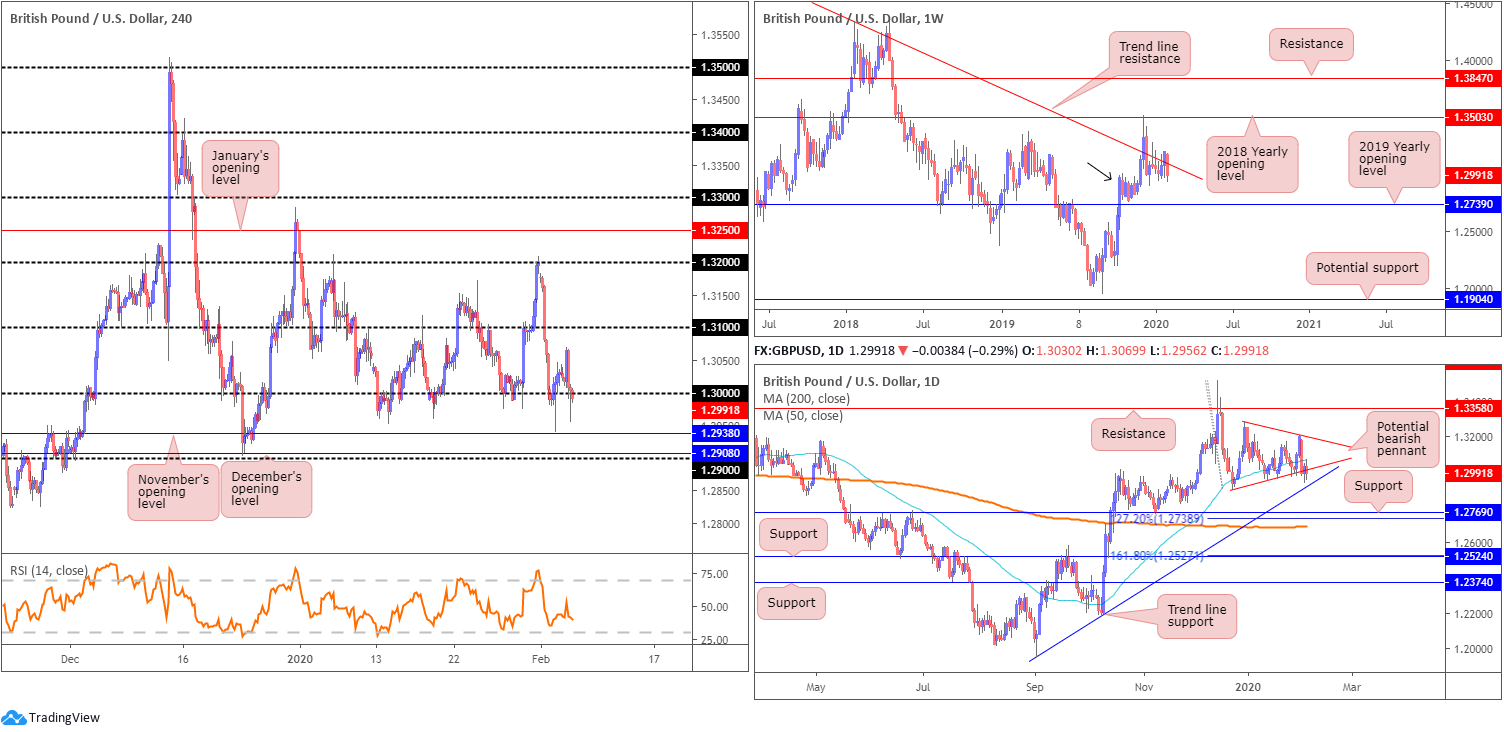Image resolution: width=1504 pixels, height=732 pixels.
Task: Click the TradingView logo
Action: pos(52,717)
